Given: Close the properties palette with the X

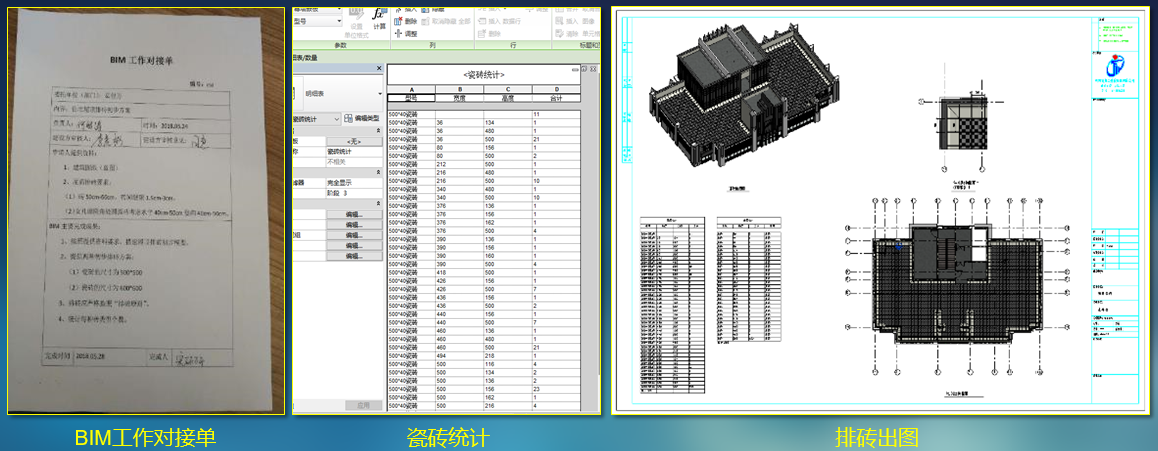Looking at the screenshot, I should [380, 69].
